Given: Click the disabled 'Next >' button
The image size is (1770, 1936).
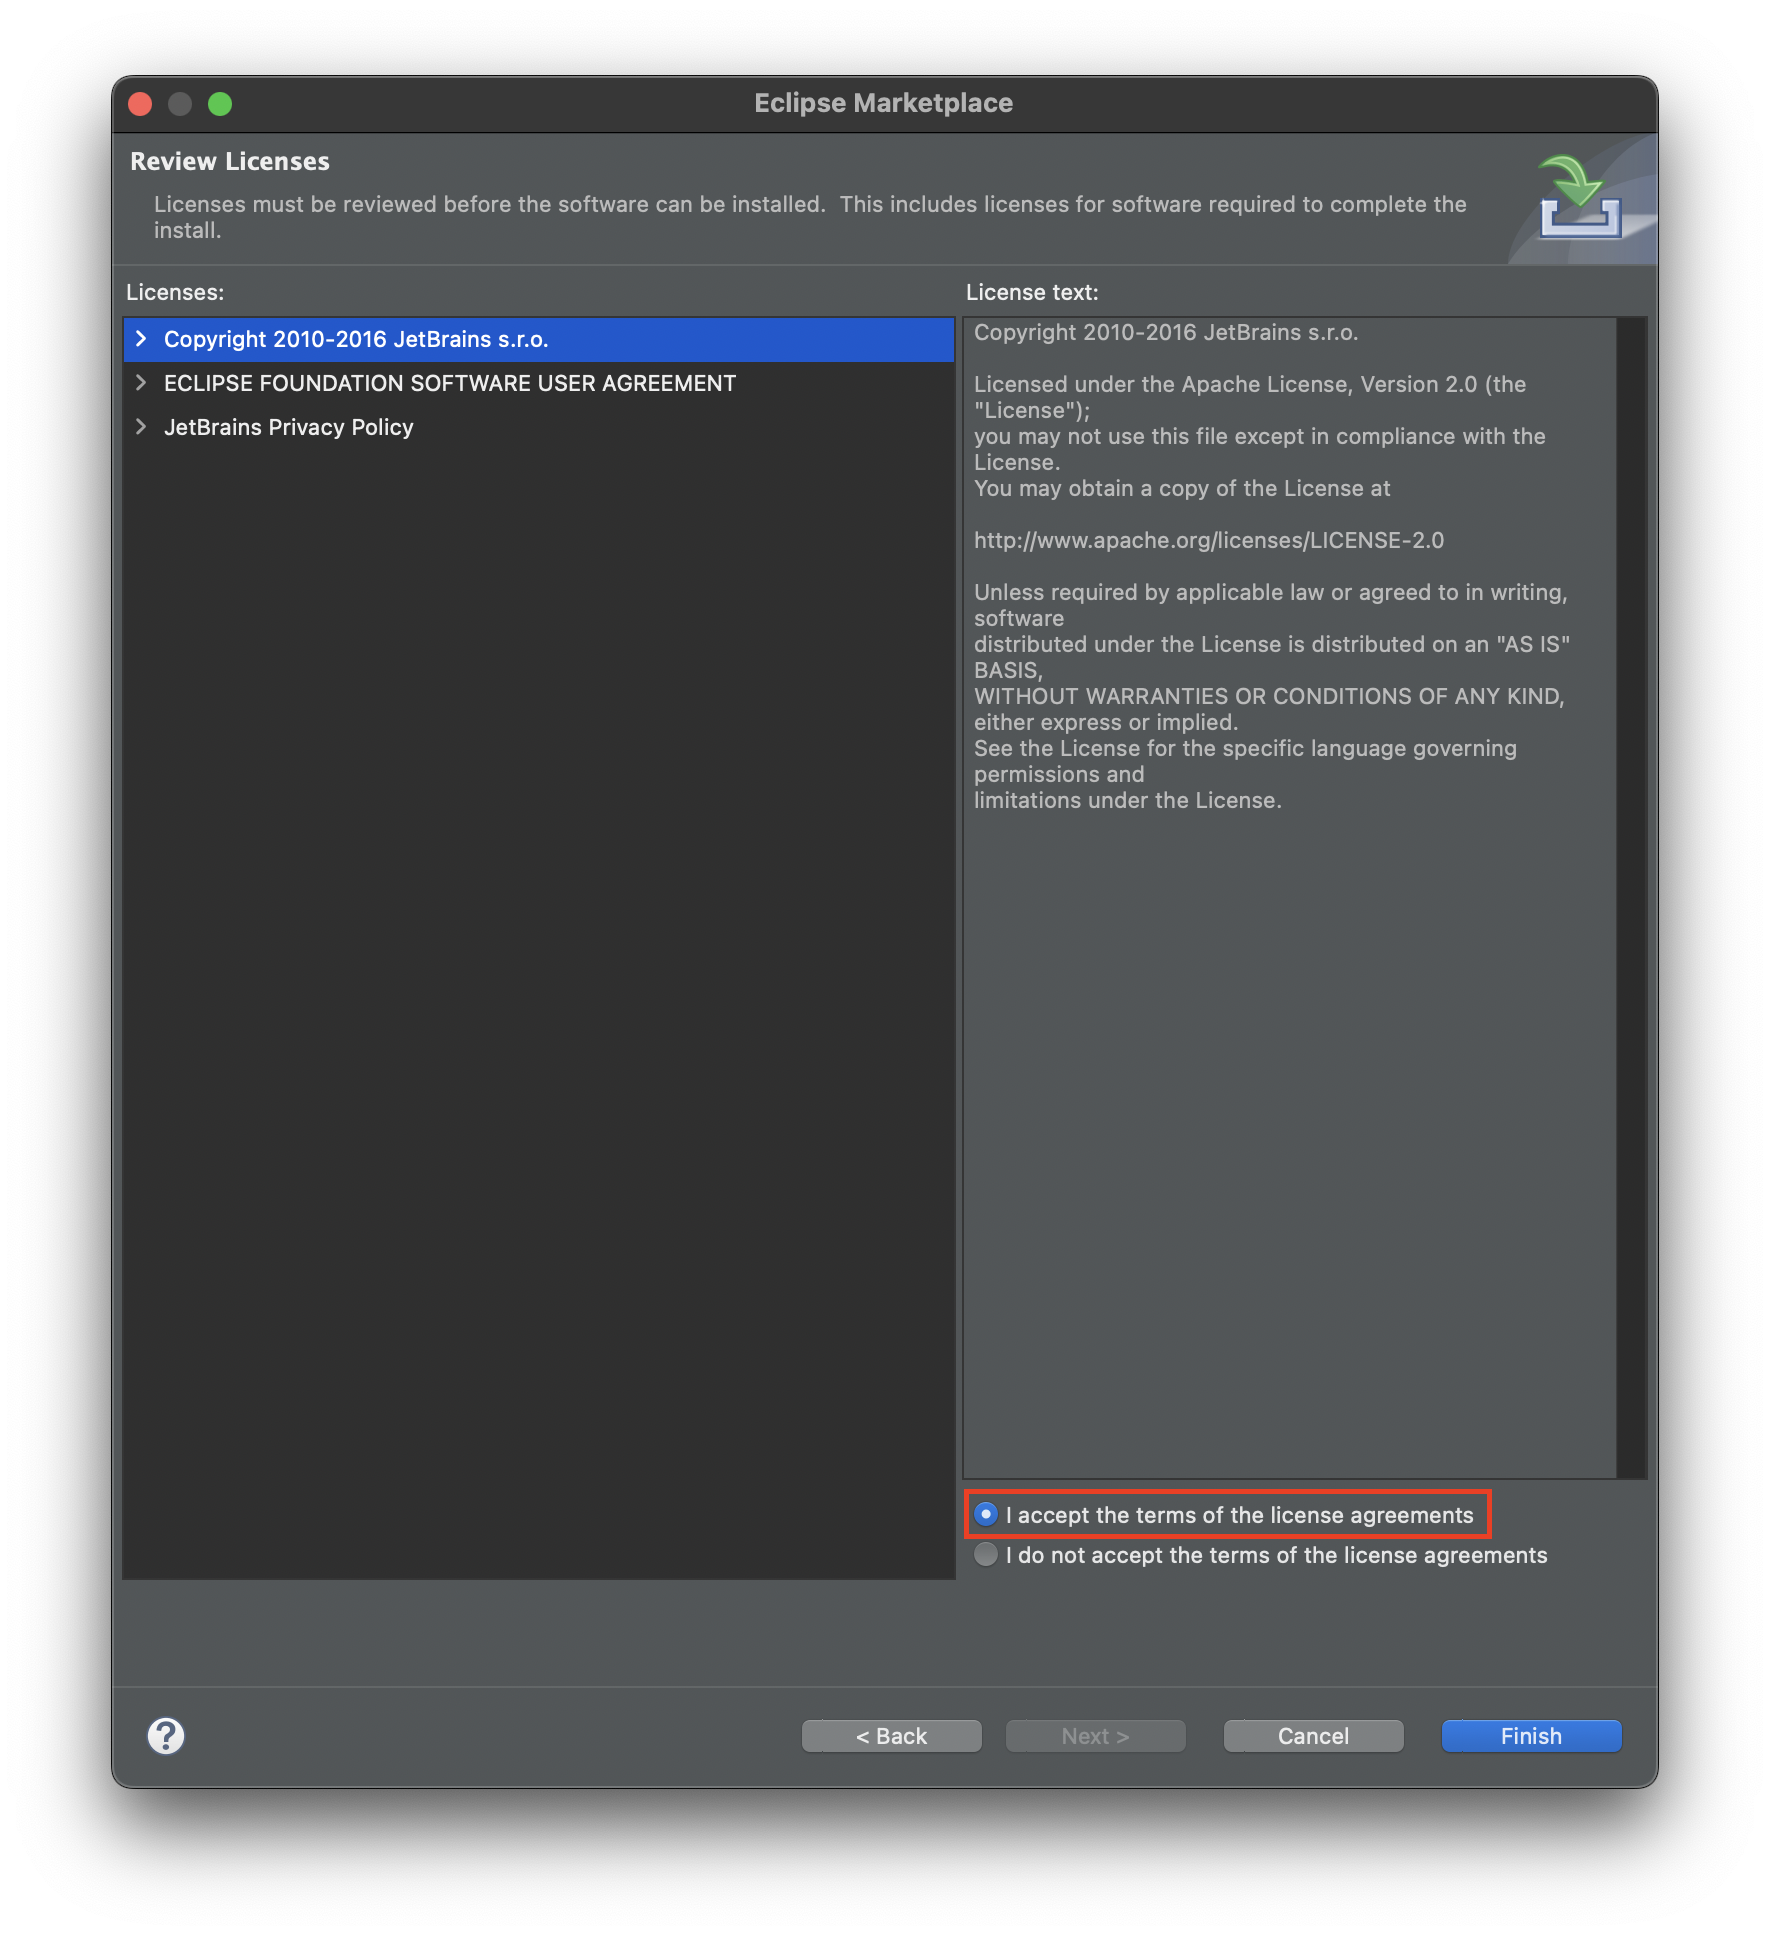Looking at the screenshot, I should 1095,1736.
